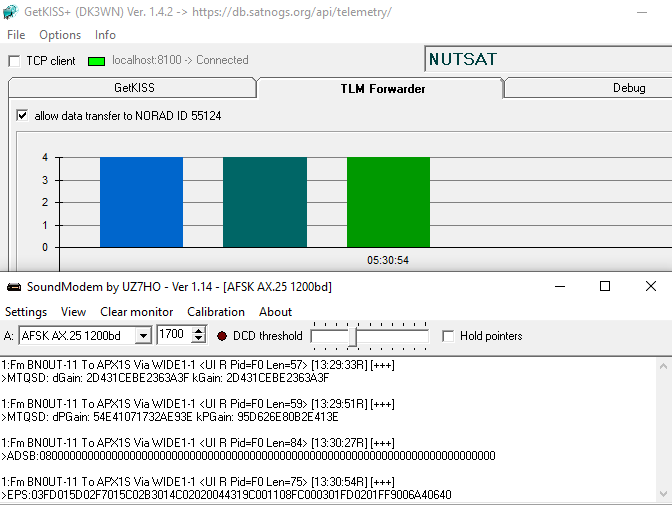This screenshot has height=505, width=672.
Task: Open the About menu in SoundModem
Action: [276, 312]
